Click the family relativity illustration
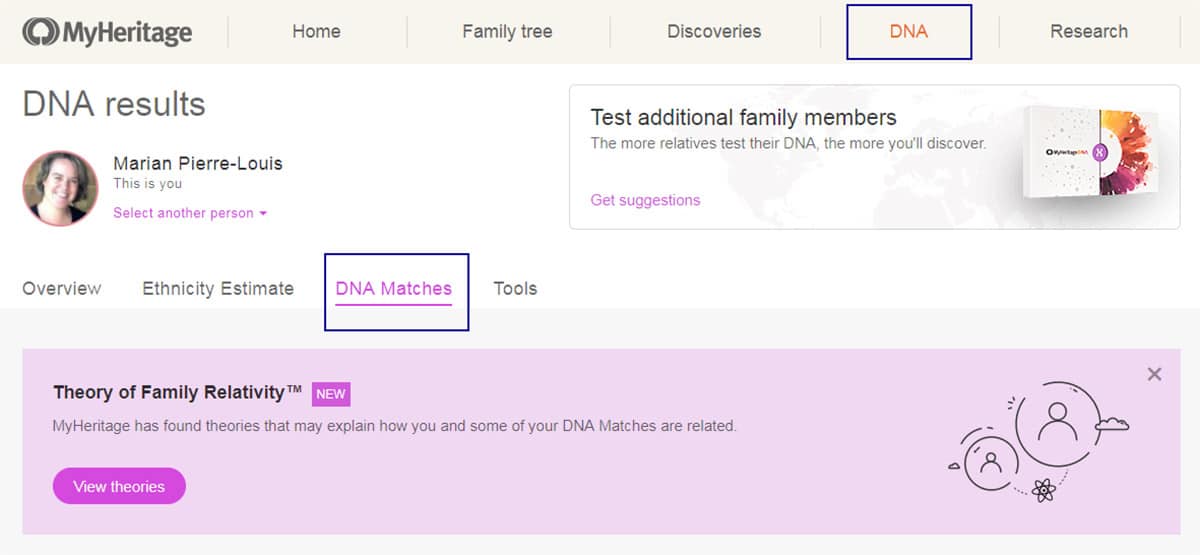 (x=1038, y=440)
